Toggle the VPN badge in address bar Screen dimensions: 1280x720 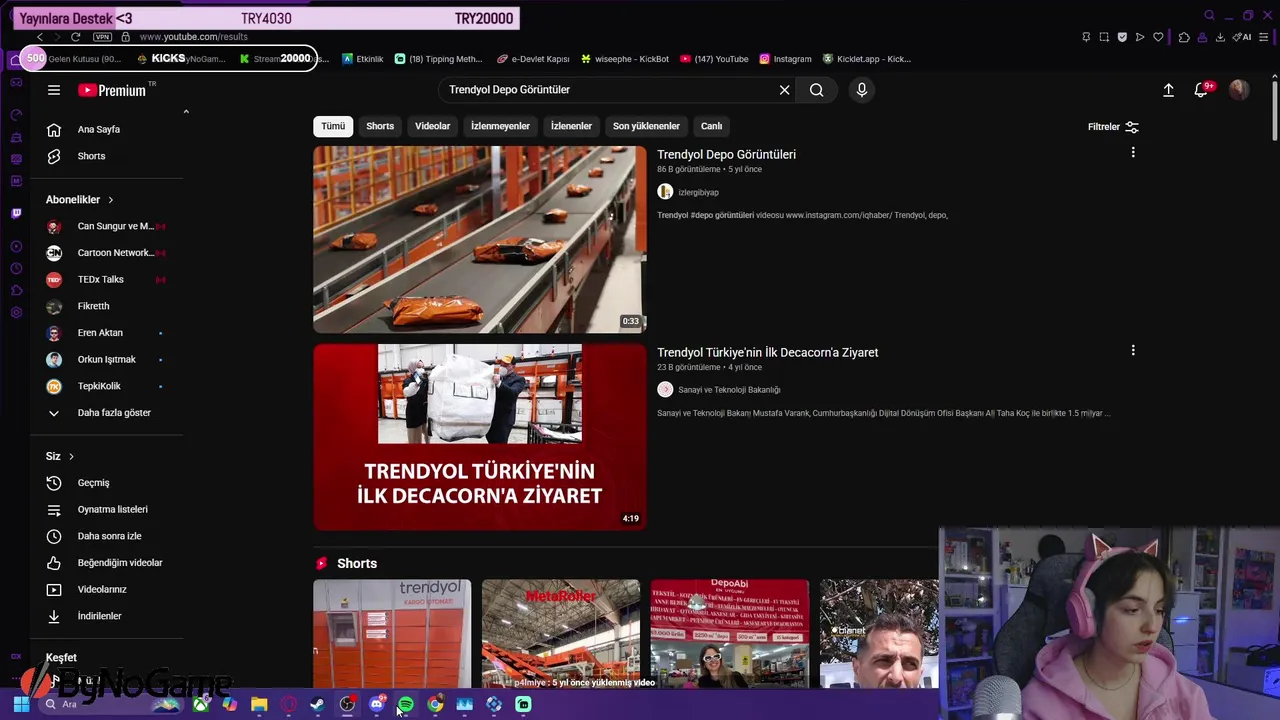pyautogui.click(x=102, y=37)
